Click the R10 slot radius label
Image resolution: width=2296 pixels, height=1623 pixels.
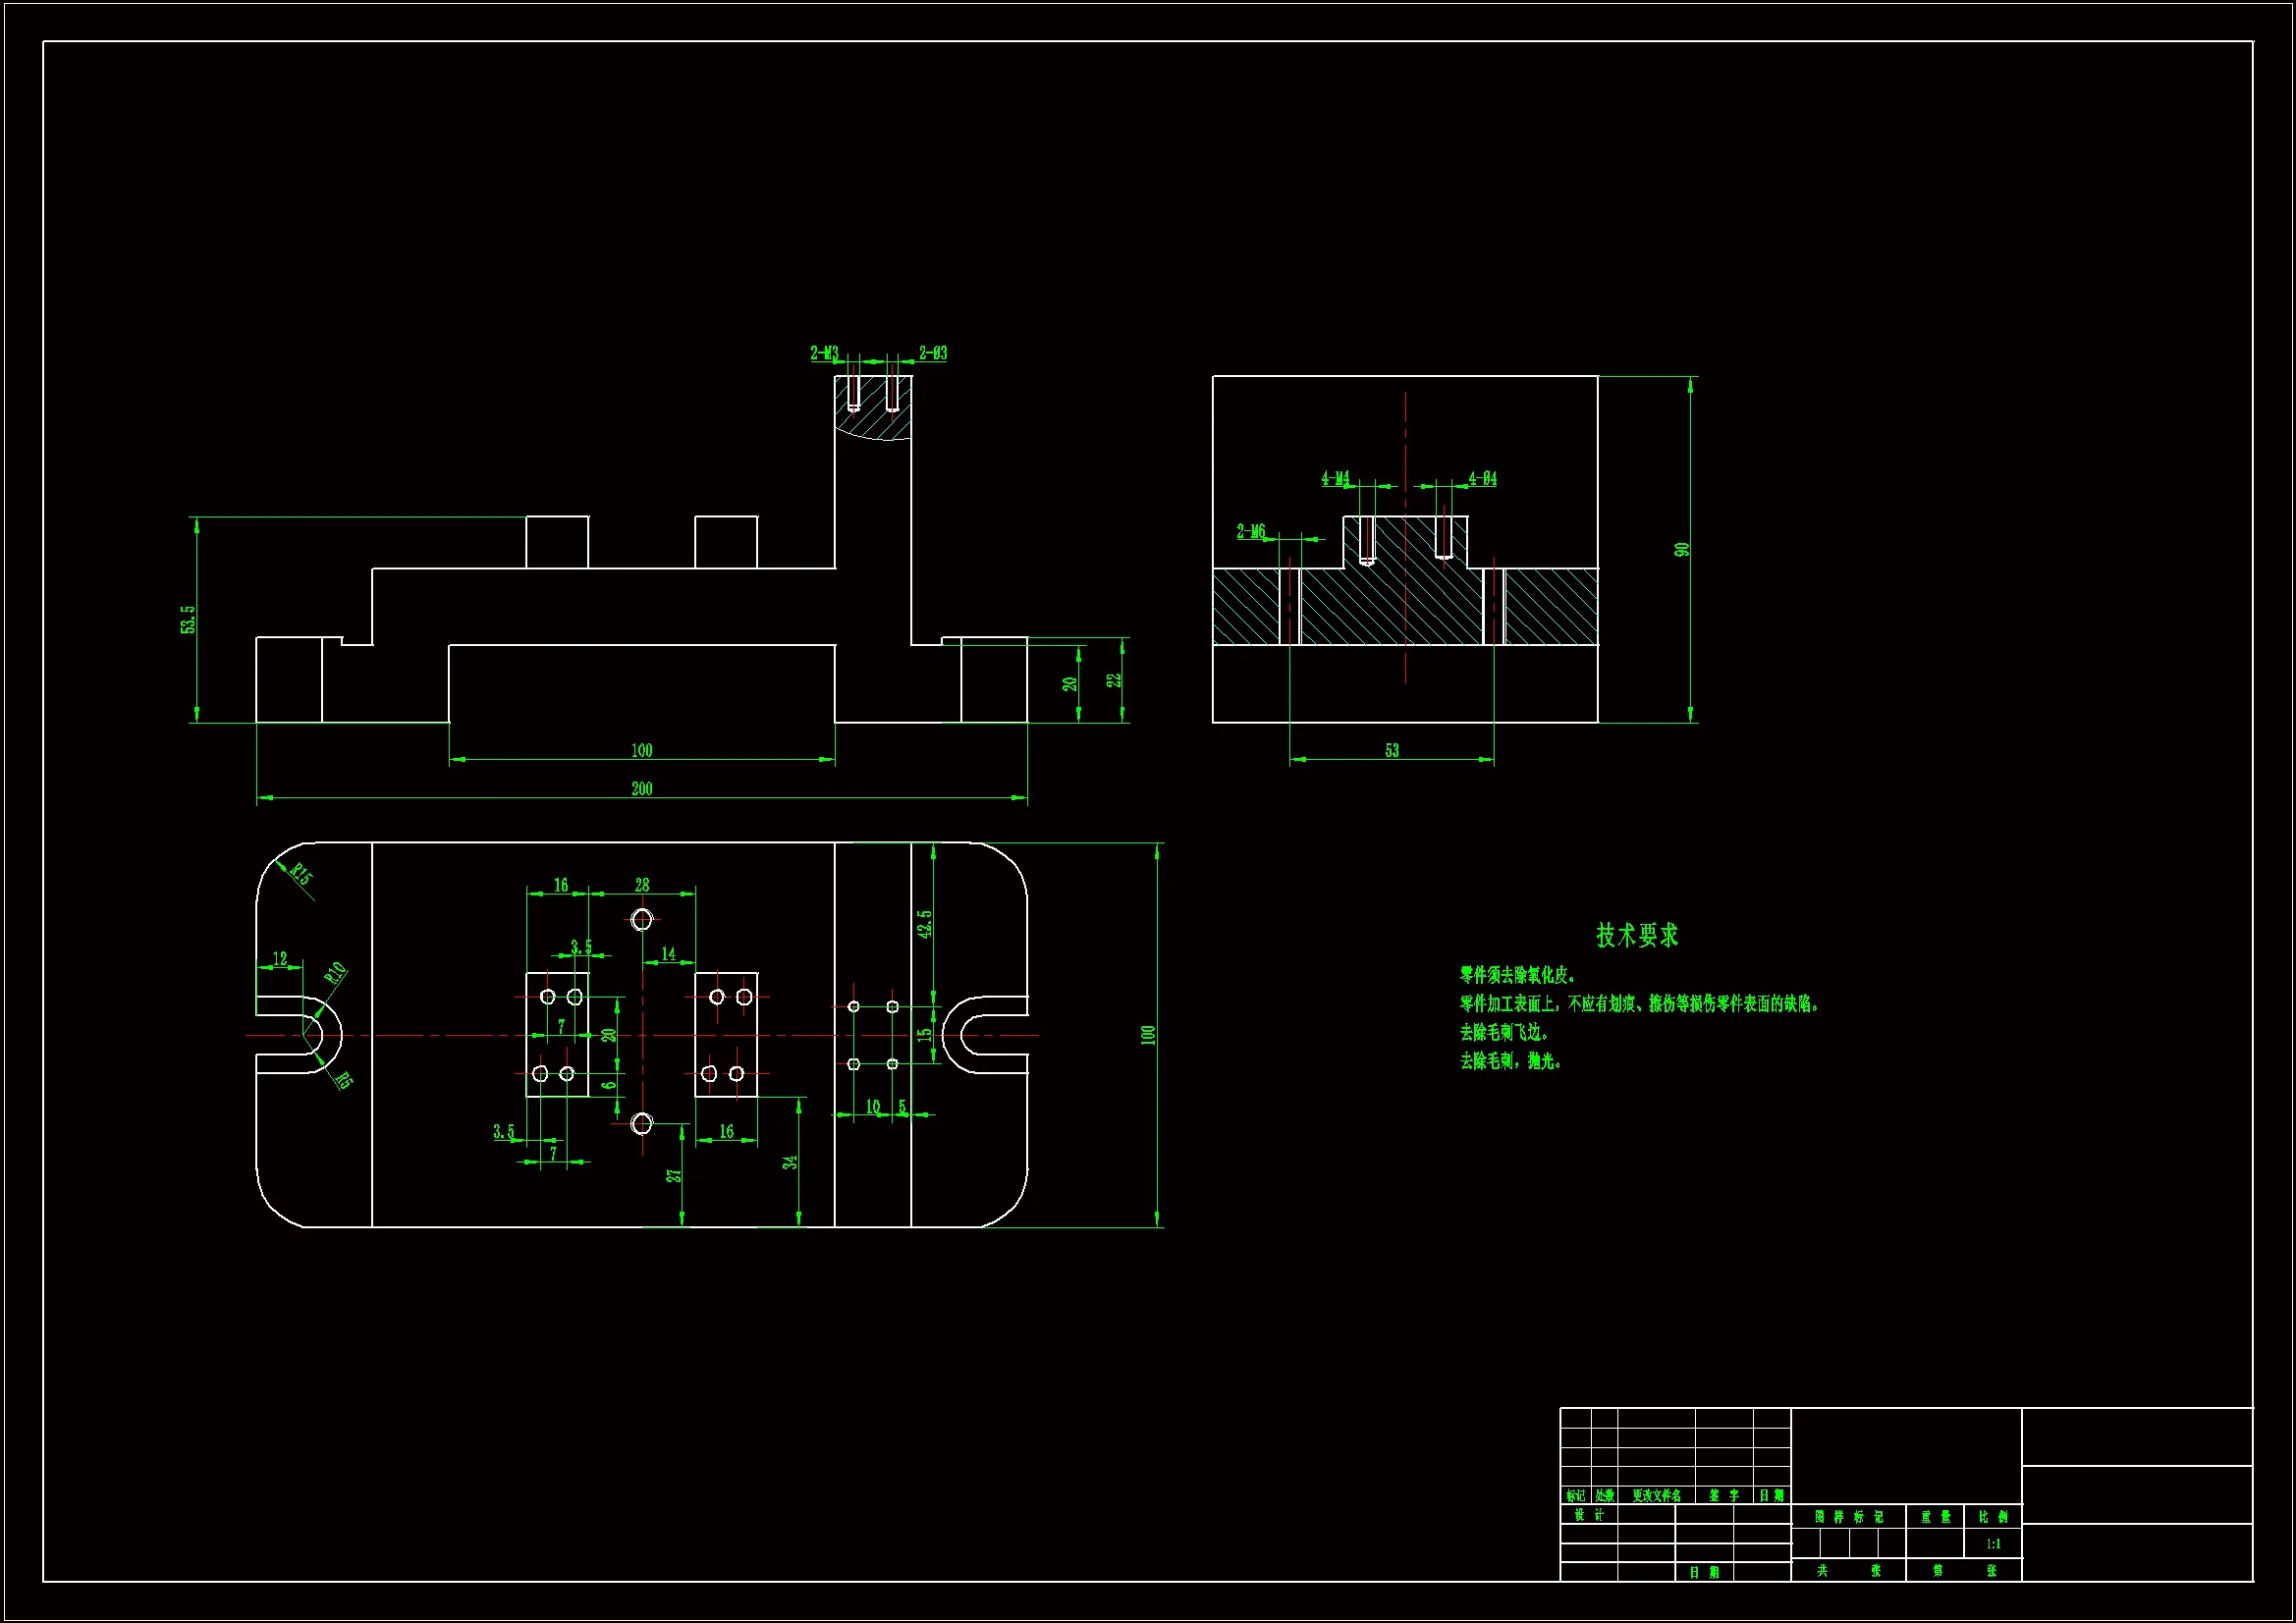(x=335, y=972)
